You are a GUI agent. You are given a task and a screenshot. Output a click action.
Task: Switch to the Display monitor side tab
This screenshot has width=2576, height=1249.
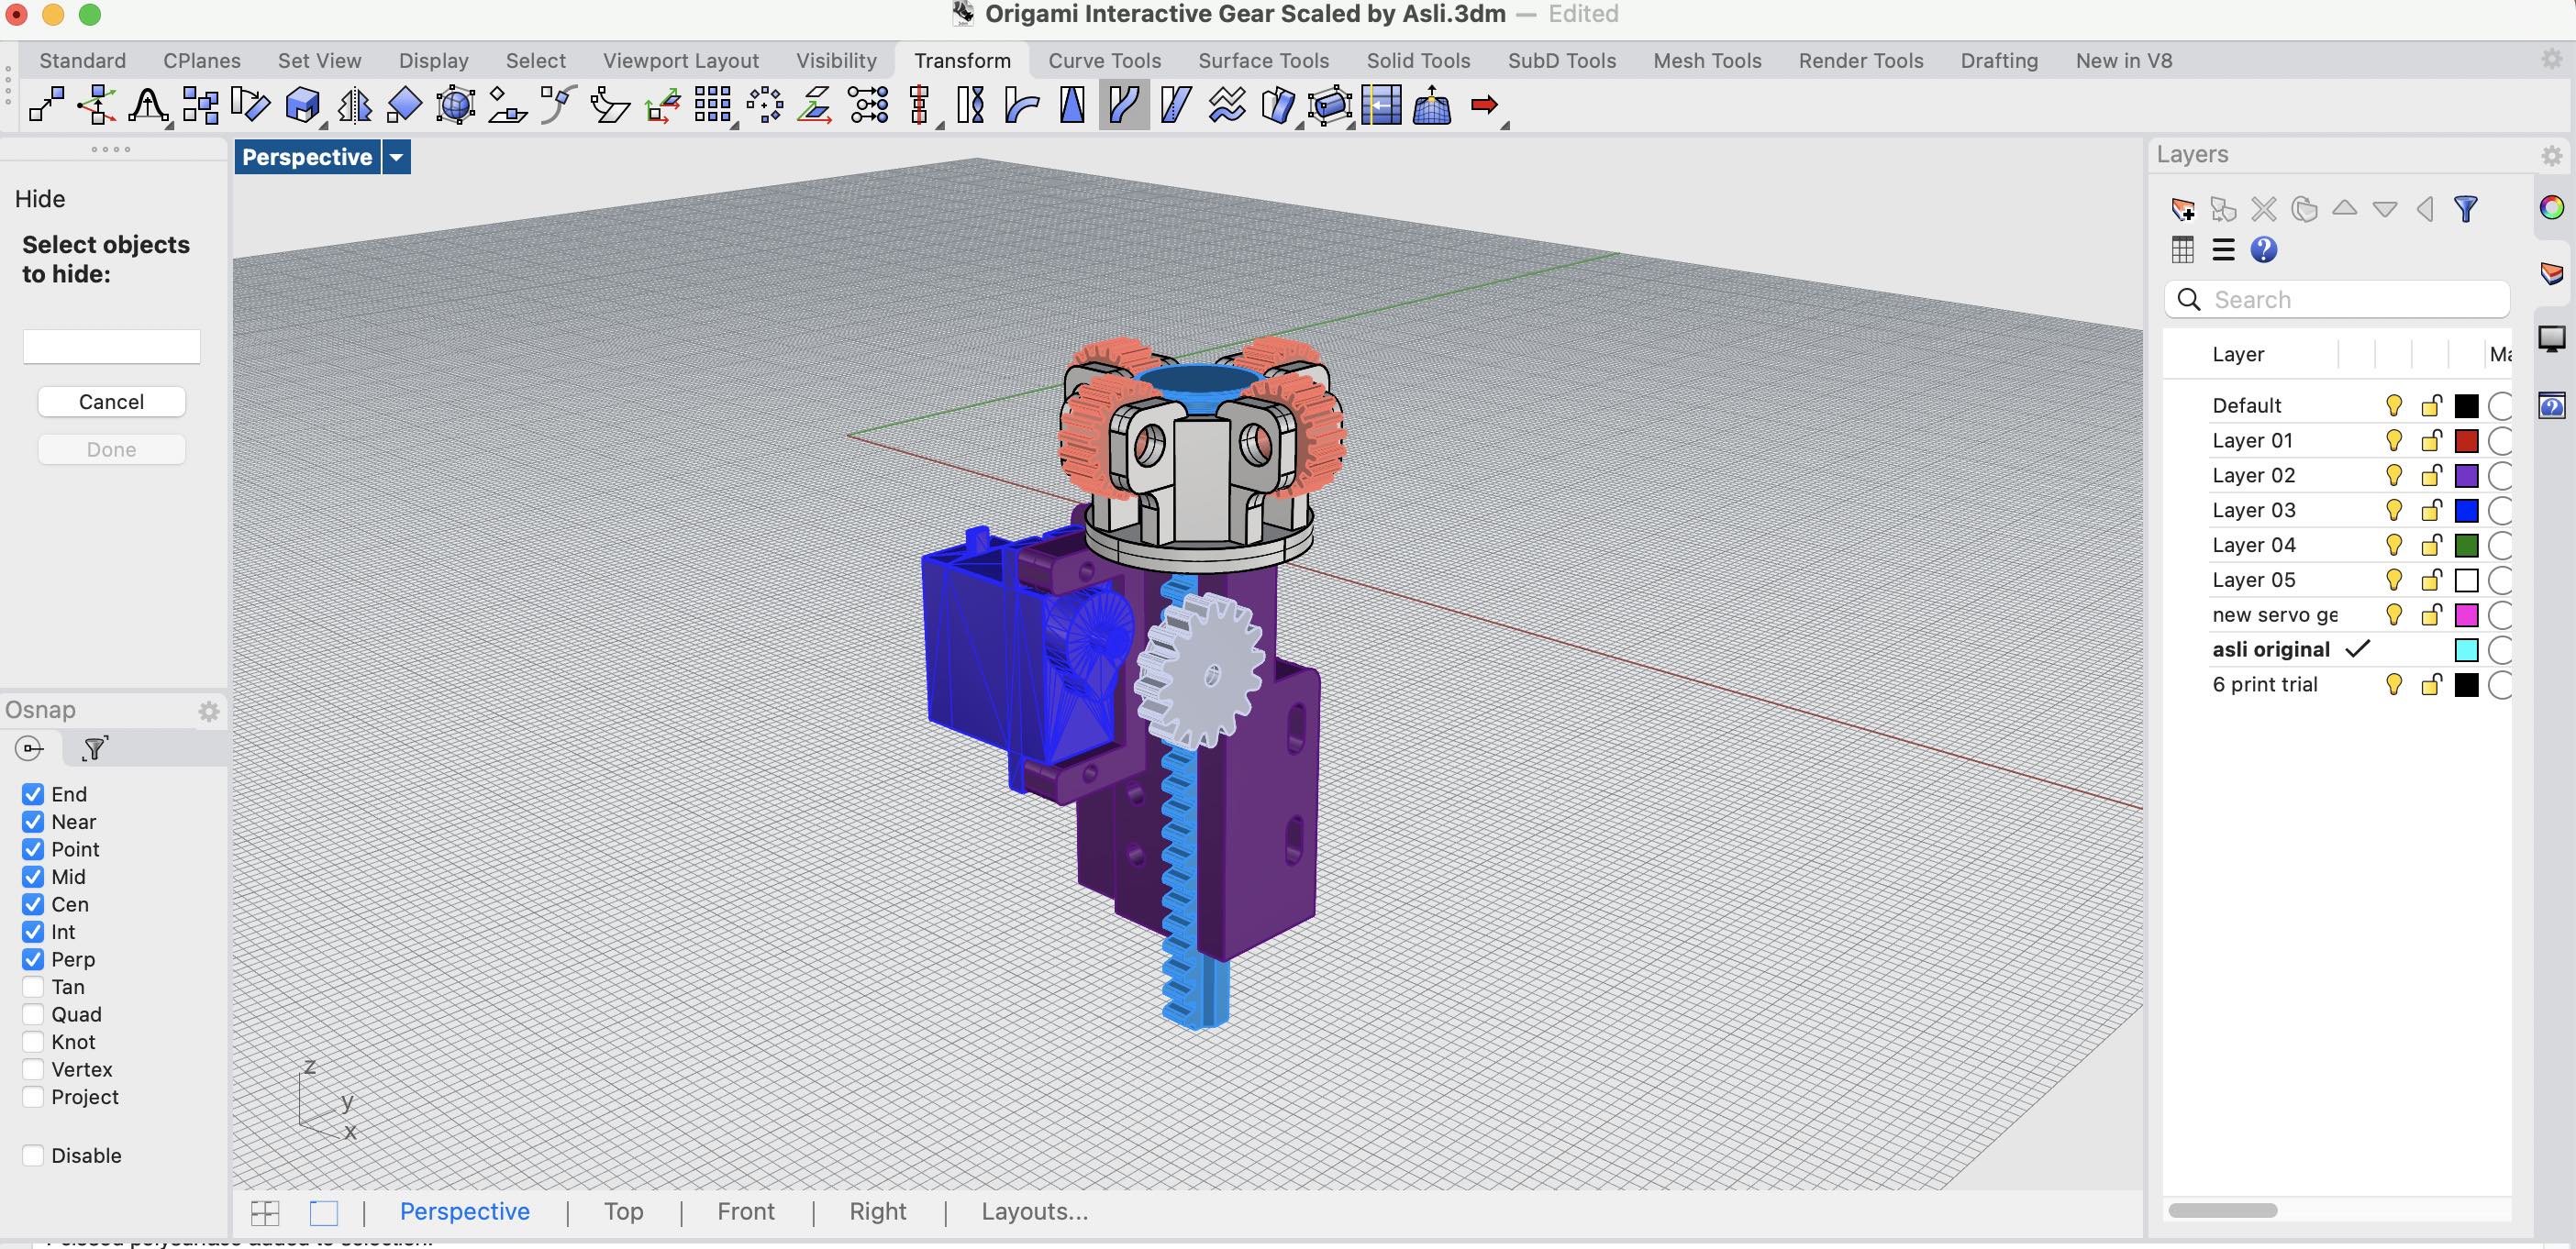click(x=2552, y=340)
